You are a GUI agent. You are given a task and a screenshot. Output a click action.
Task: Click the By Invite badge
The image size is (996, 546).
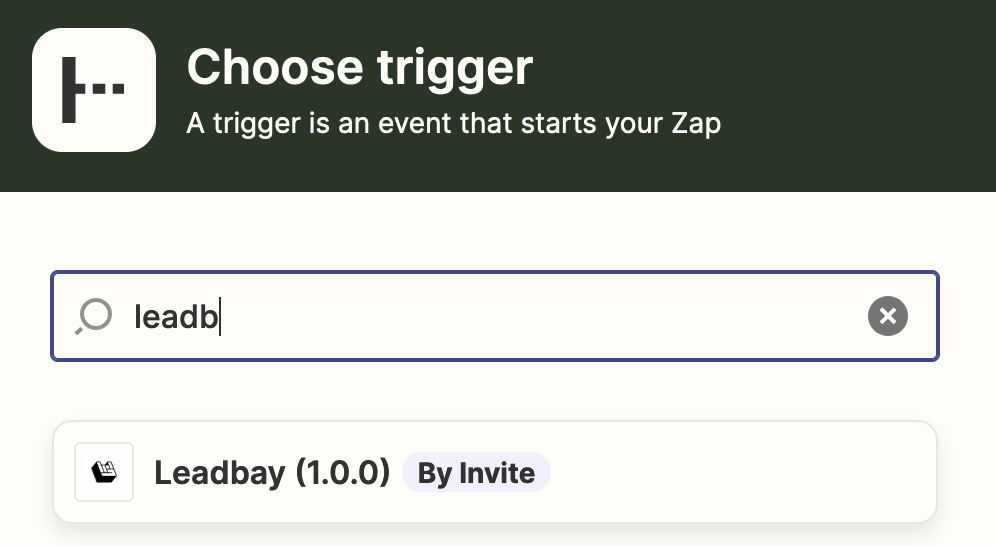[x=476, y=473]
